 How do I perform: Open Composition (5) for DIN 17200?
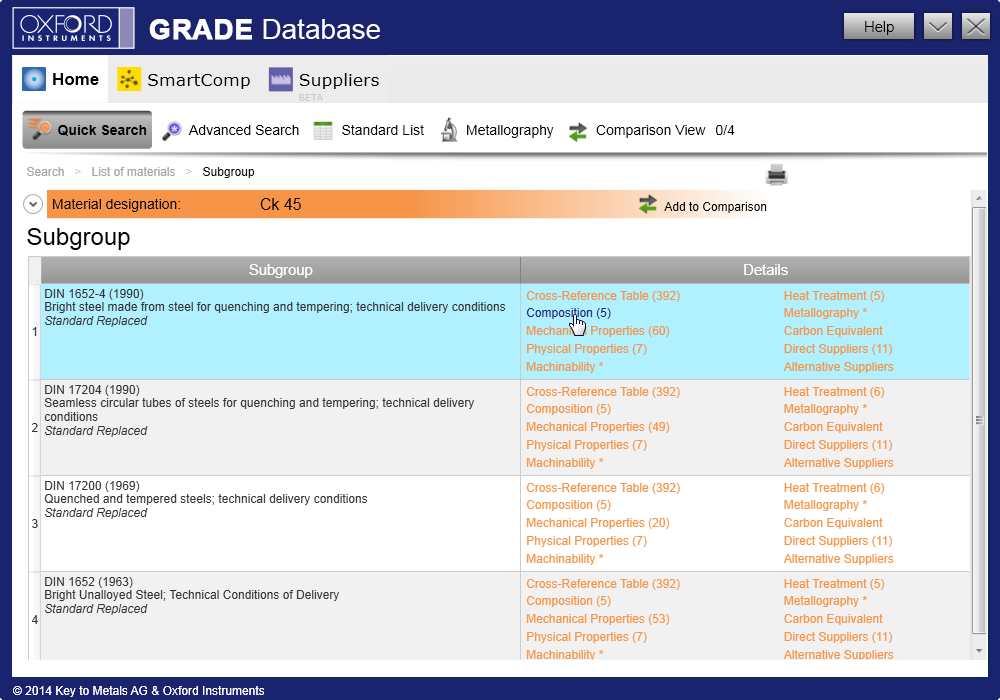click(568, 504)
